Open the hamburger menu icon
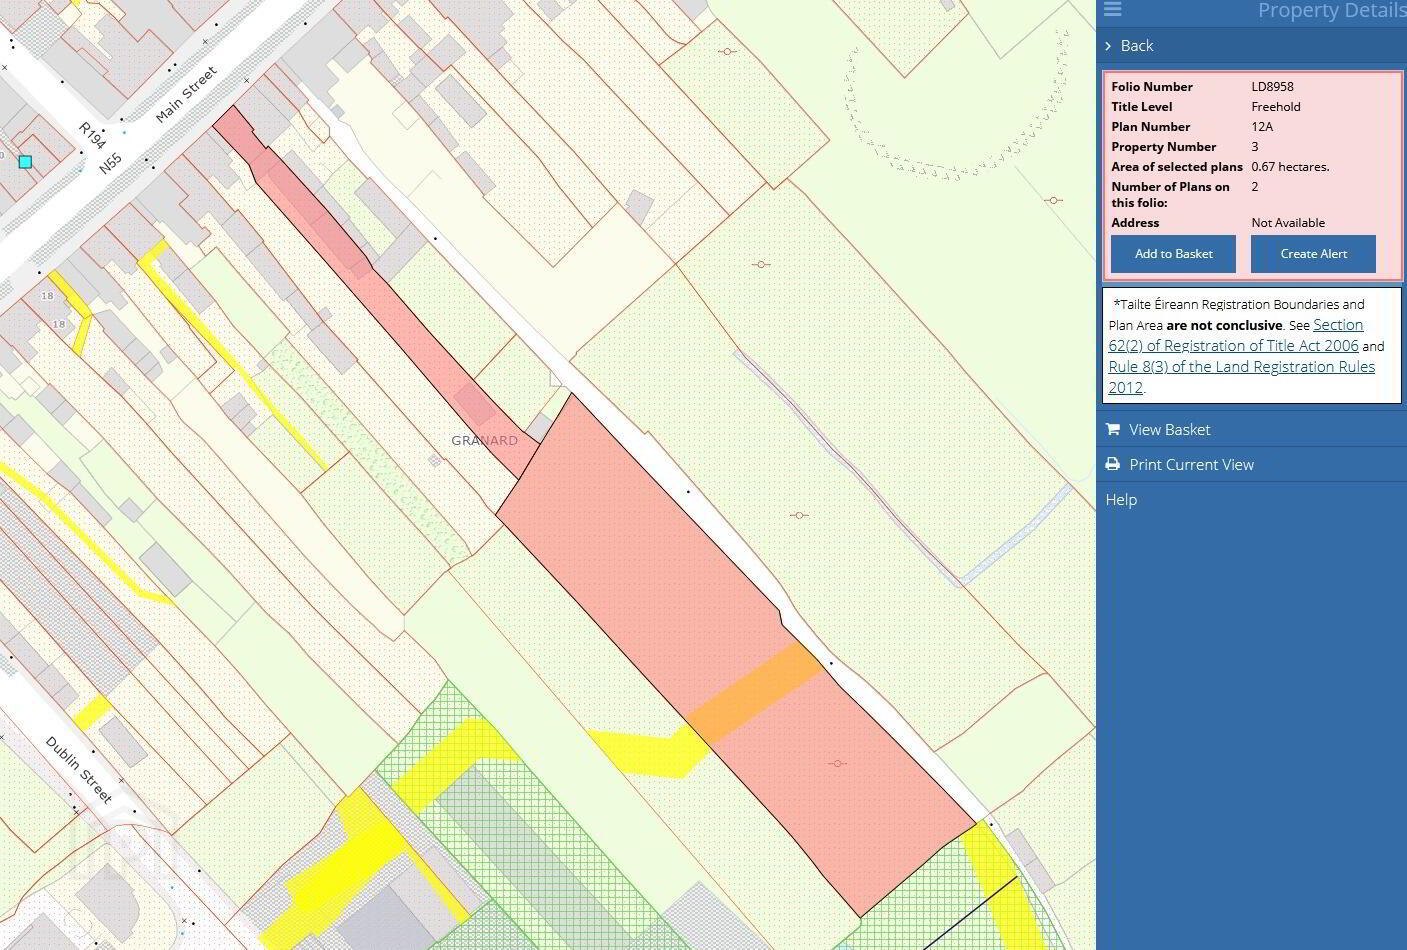This screenshot has width=1407, height=950. pyautogui.click(x=1112, y=9)
